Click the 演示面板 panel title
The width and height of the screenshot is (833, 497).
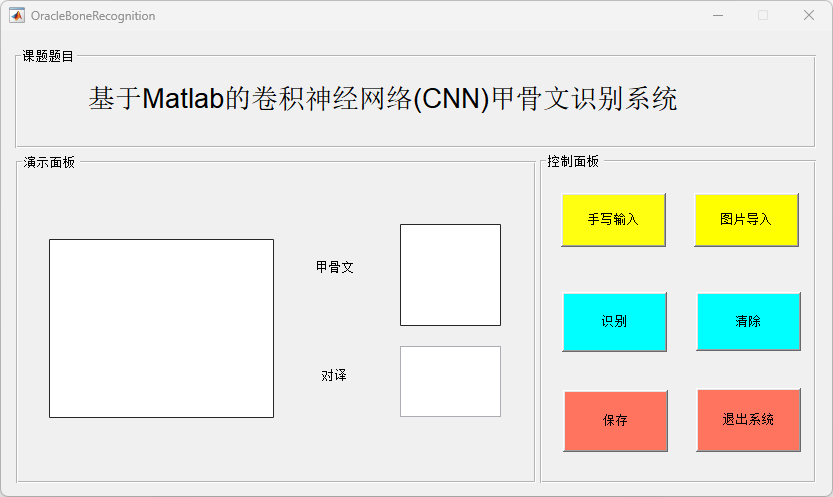[49, 162]
